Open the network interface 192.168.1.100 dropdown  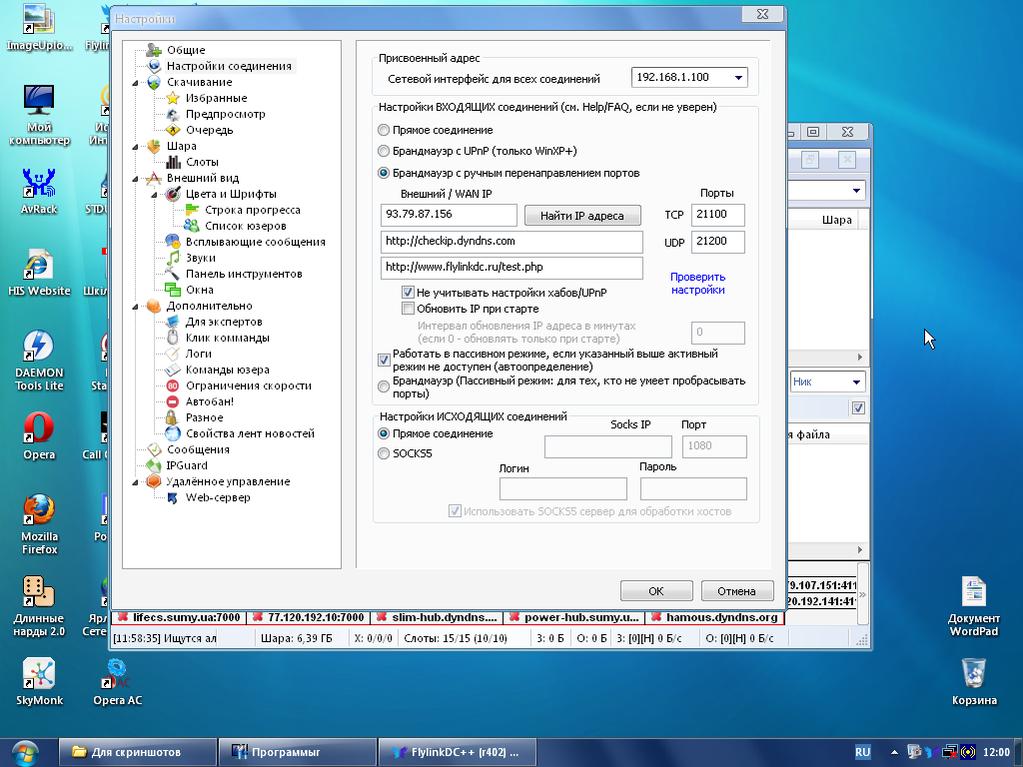point(739,78)
